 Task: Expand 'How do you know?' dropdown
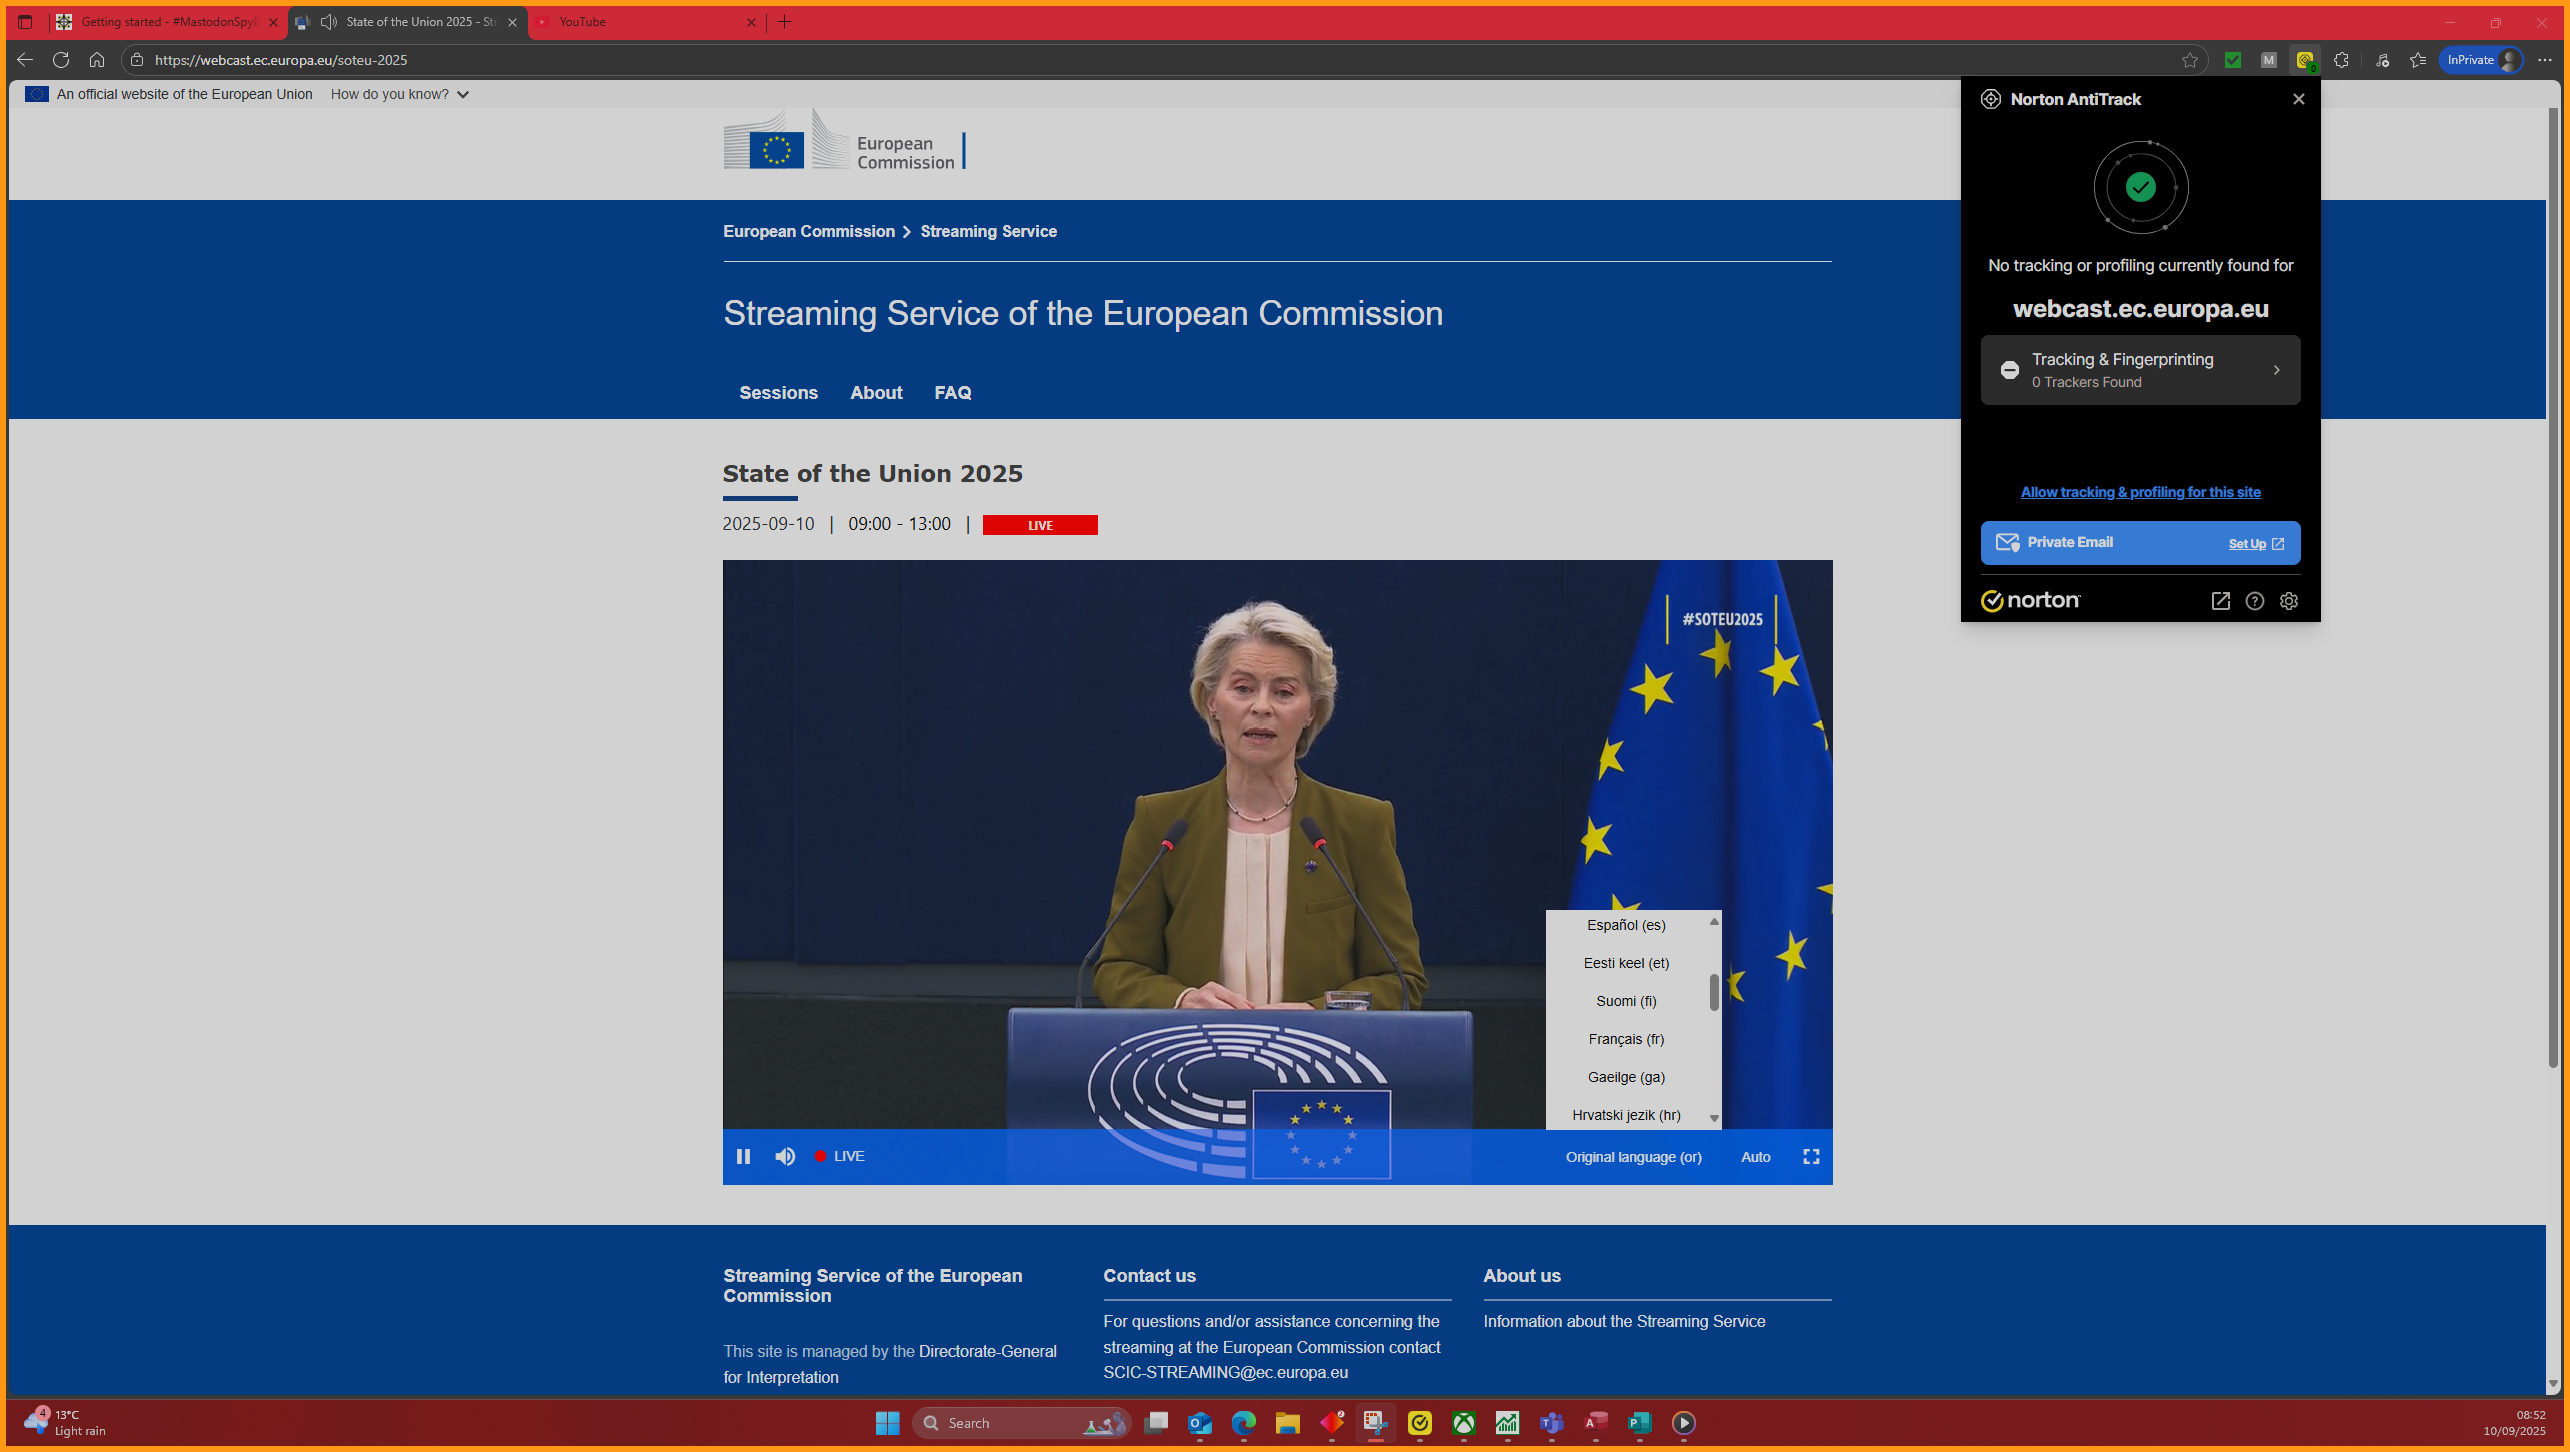(x=400, y=94)
